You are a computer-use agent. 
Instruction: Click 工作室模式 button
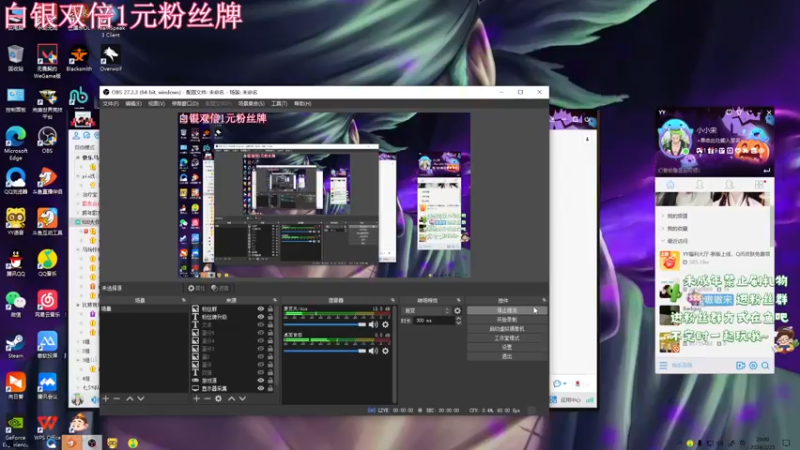coord(507,338)
